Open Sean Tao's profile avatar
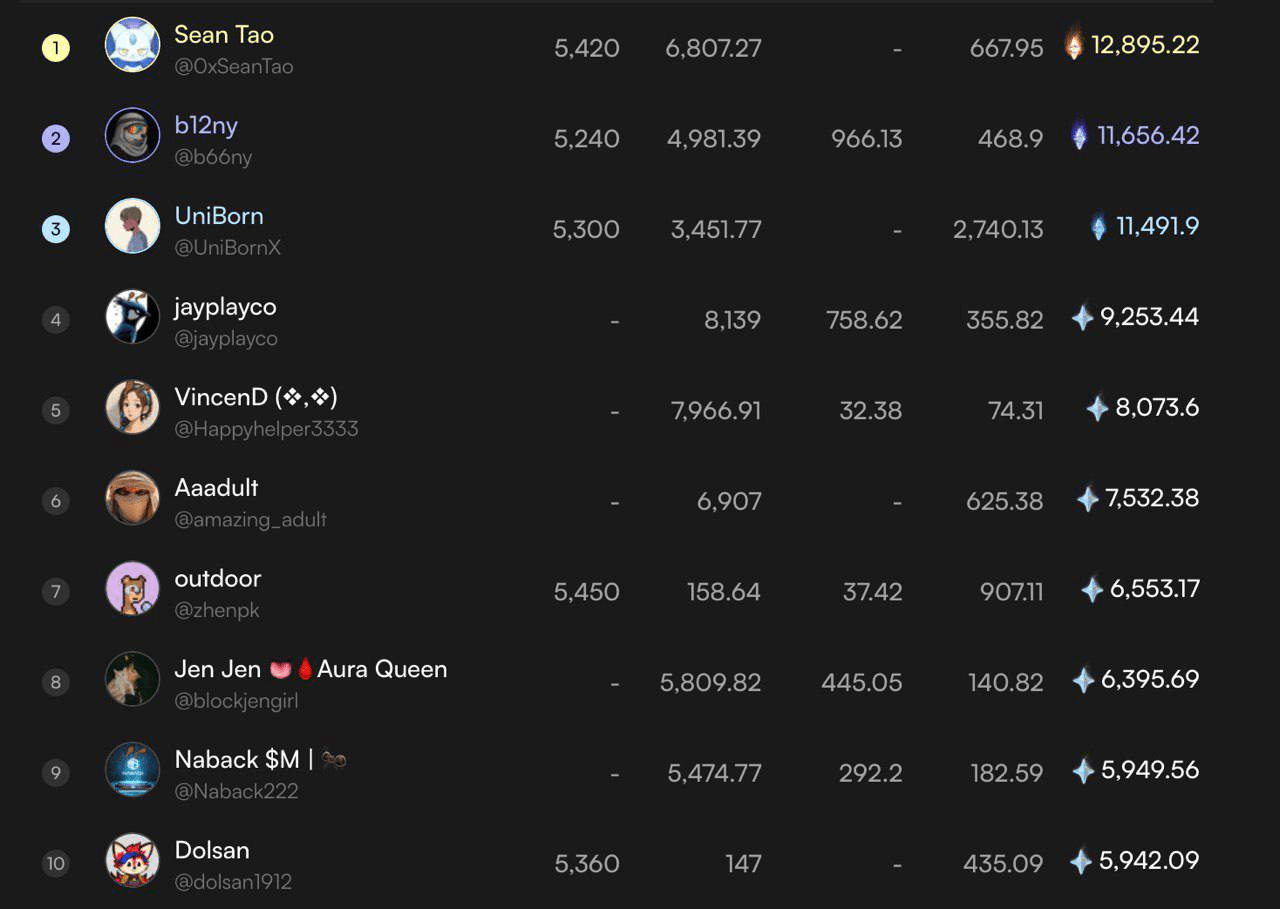The image size is (1280, 909). [x=132, y=45]
